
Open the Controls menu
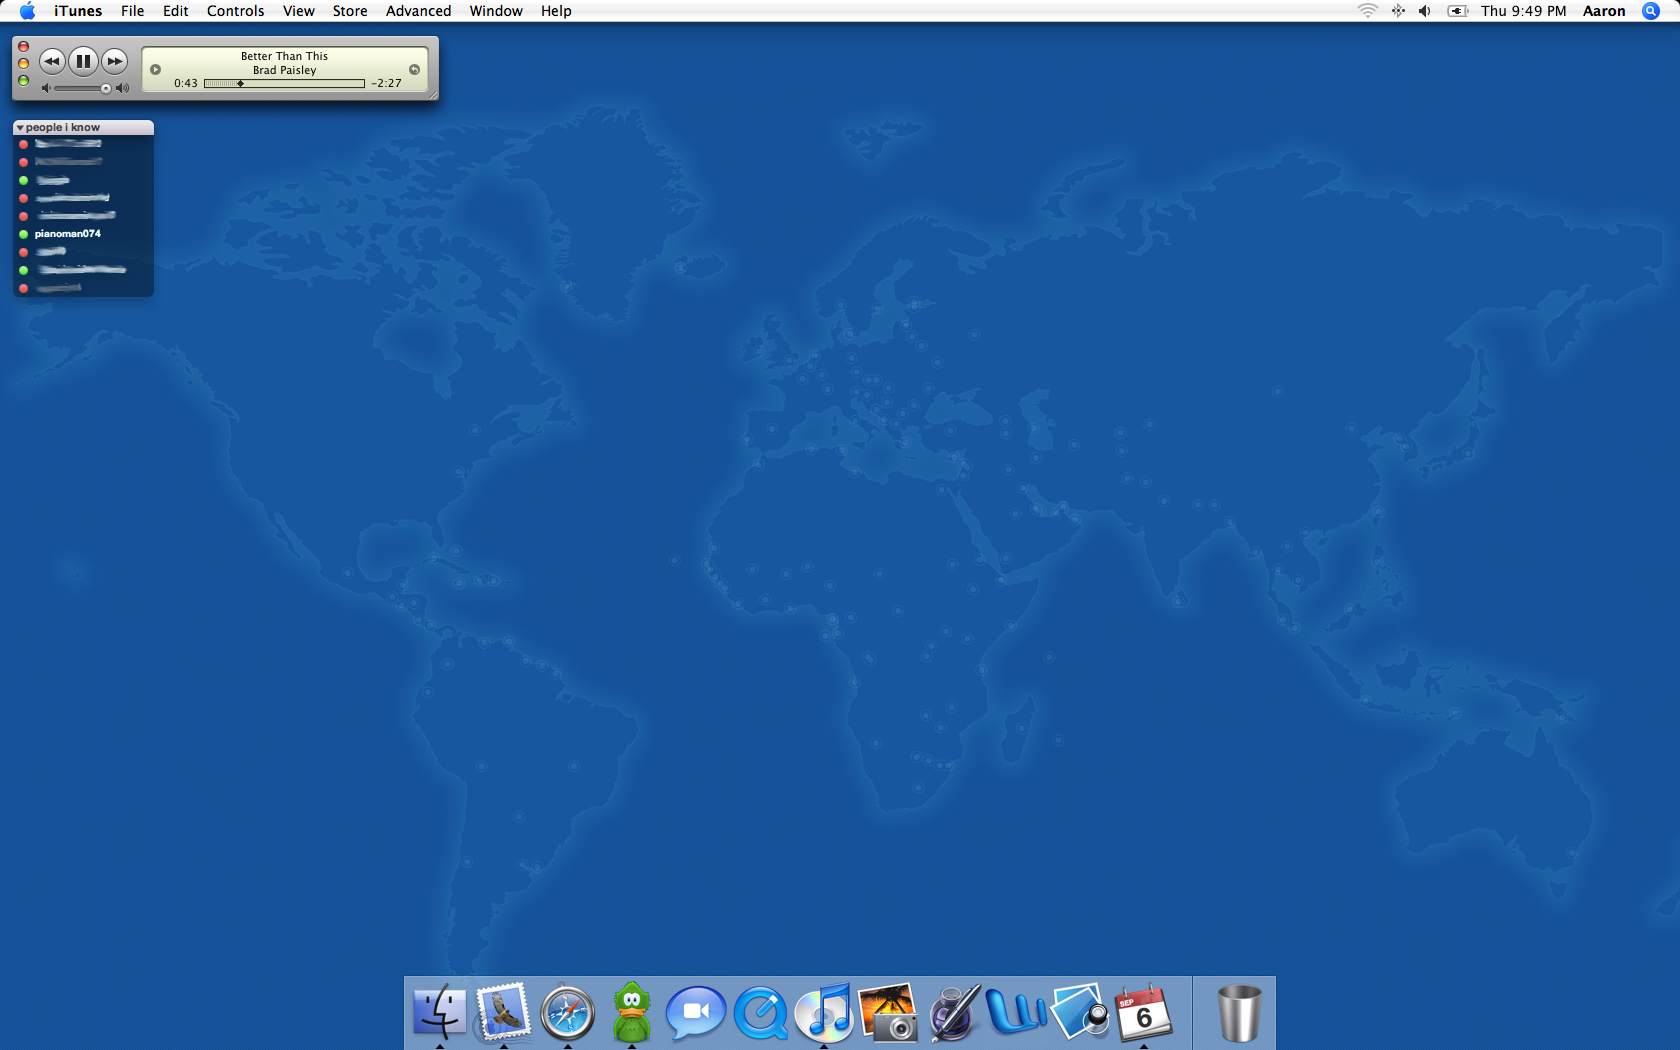pyautogui.click(x=235, y=11)
